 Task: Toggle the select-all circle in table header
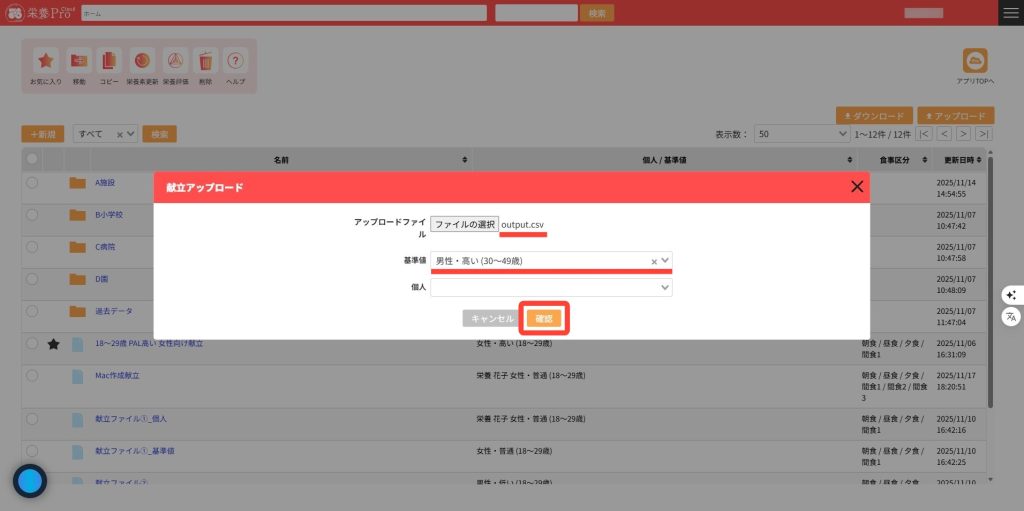(32, 159)
